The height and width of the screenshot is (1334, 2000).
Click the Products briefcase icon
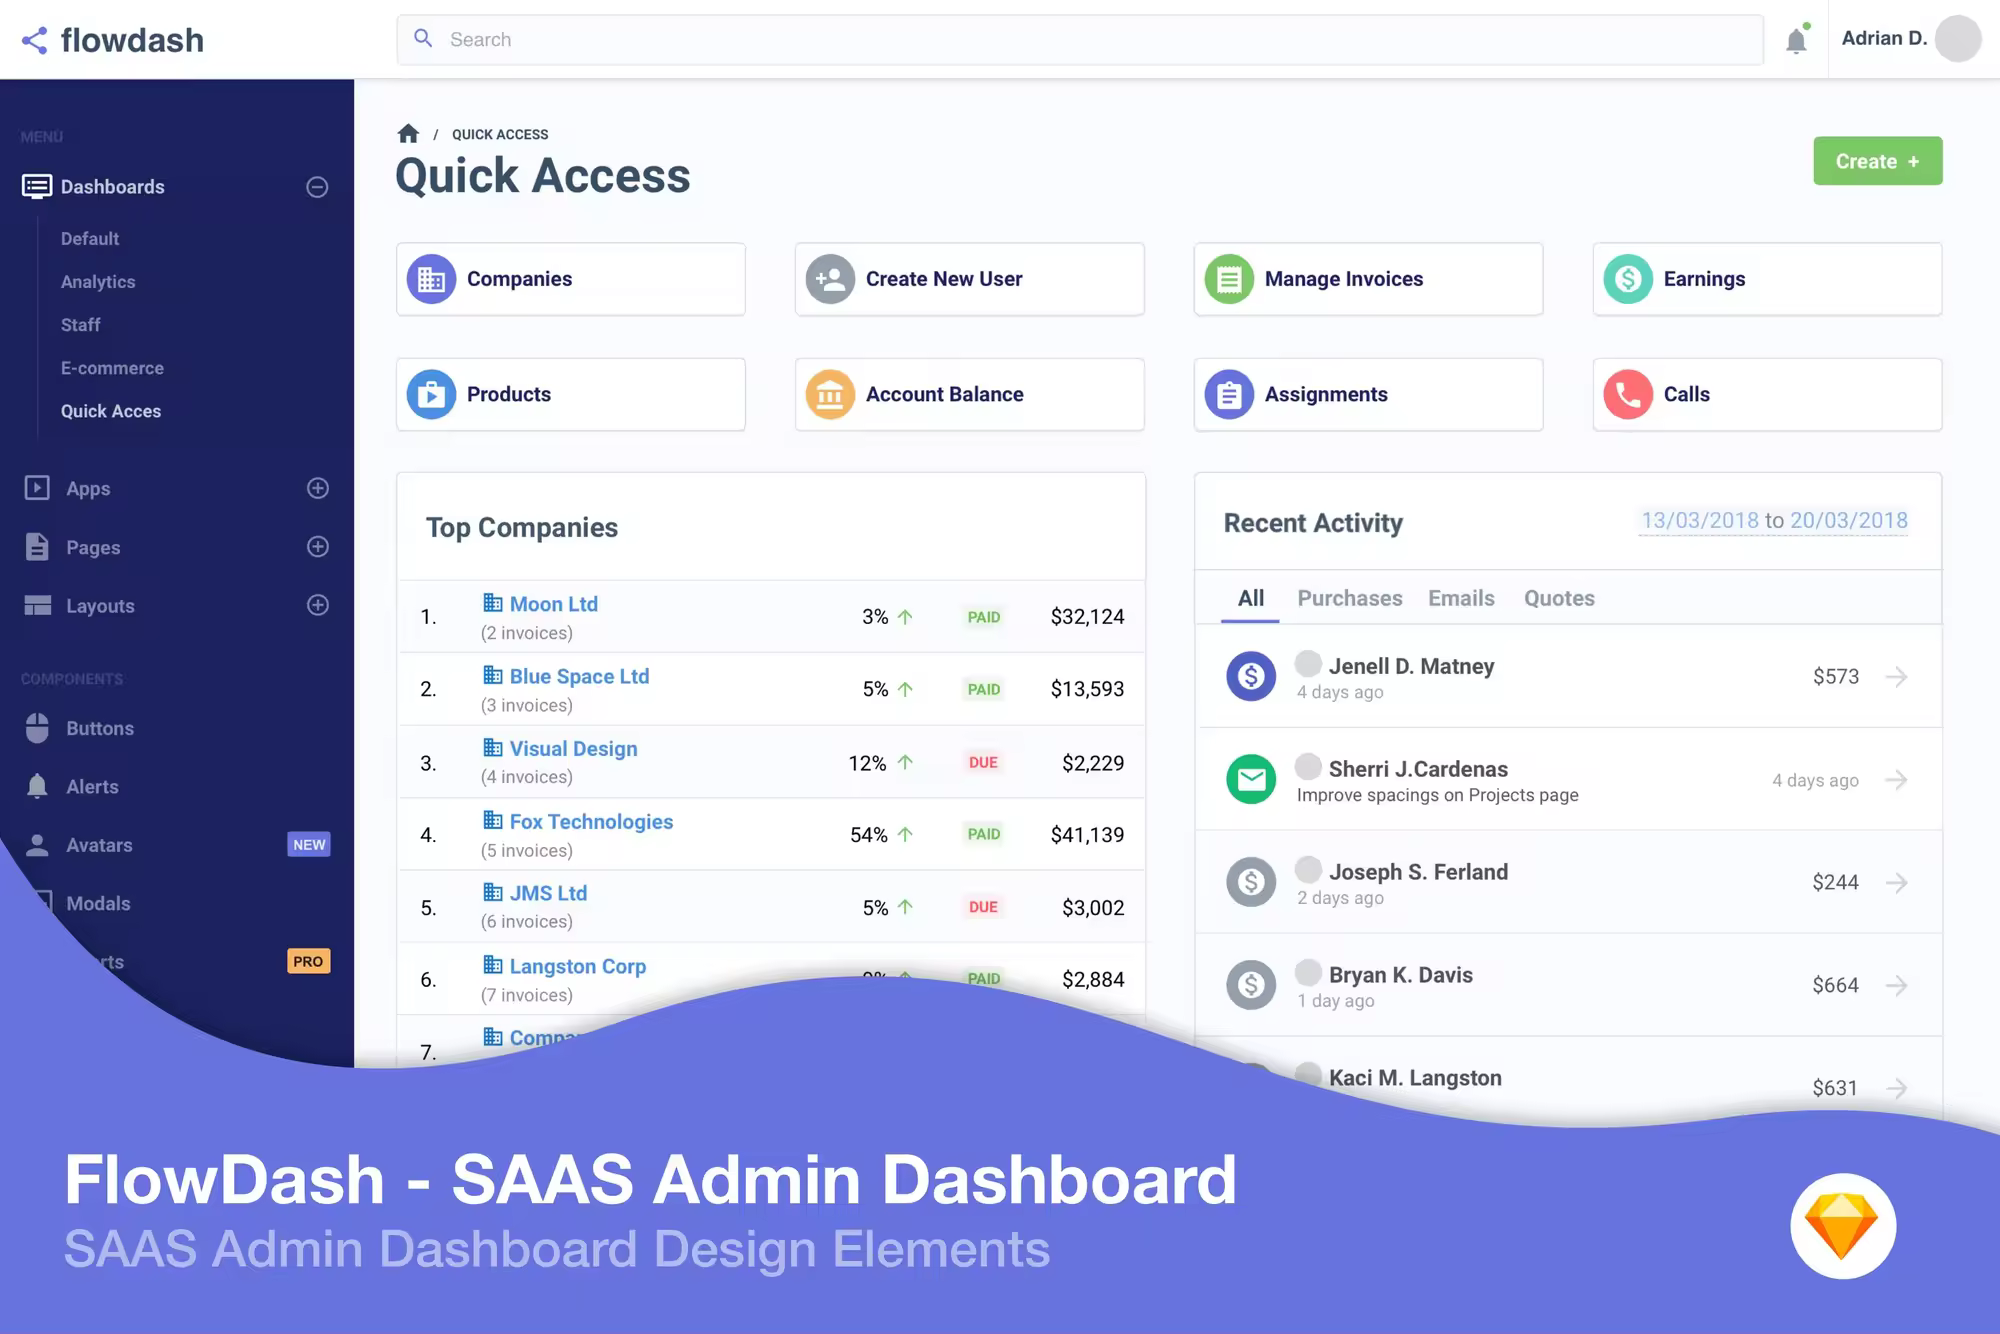tap(431, 395)
